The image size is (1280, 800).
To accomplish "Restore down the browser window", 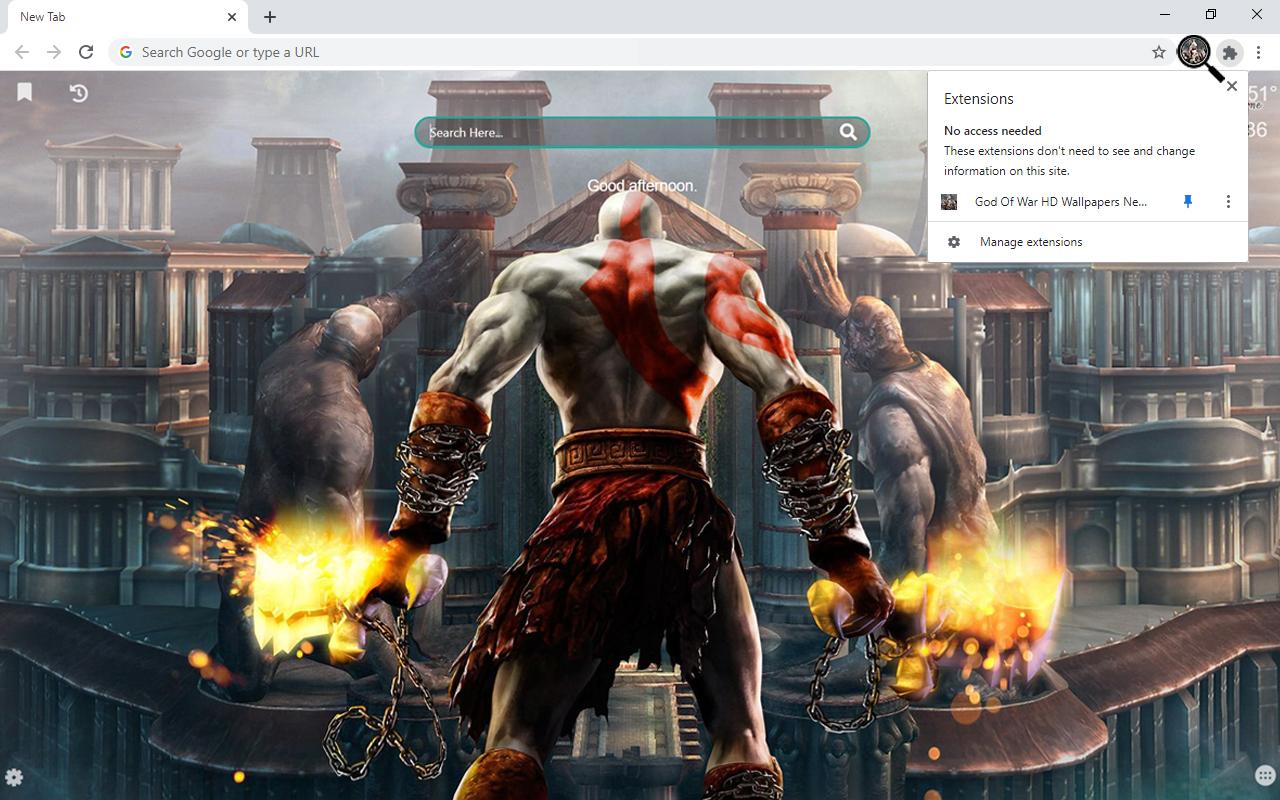I will pos(1211,15).
